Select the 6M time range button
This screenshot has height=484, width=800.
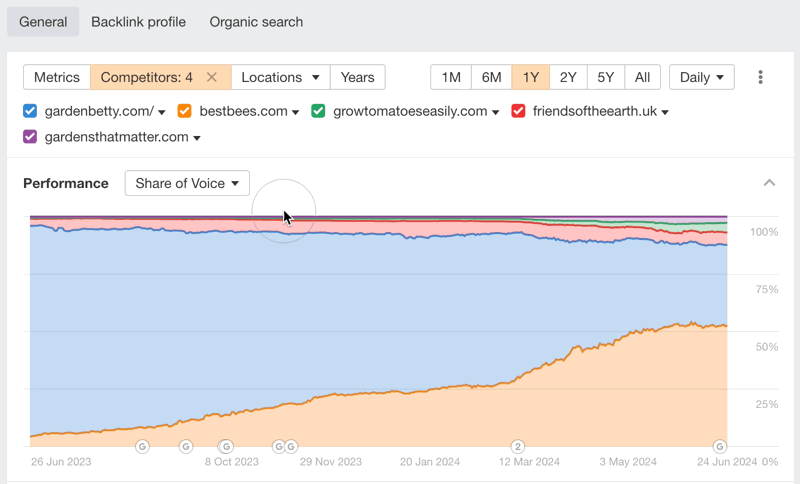(491, 77)
